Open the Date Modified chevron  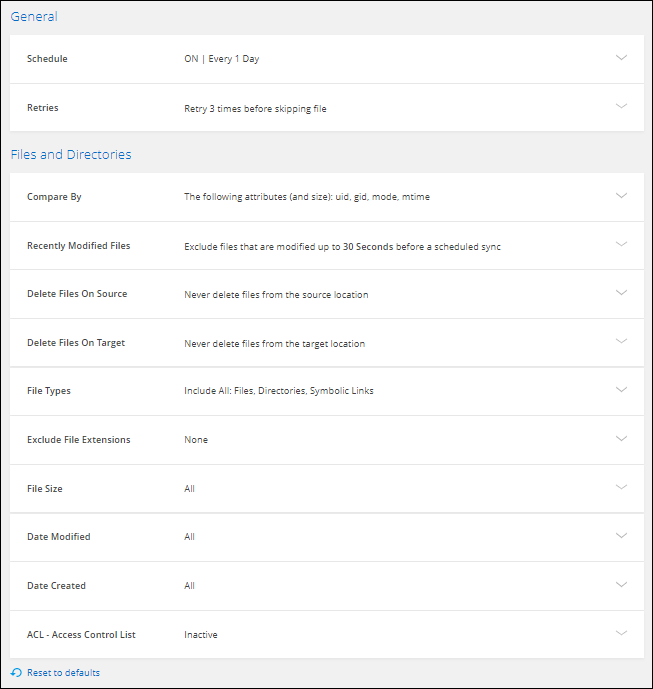[621, 536]
